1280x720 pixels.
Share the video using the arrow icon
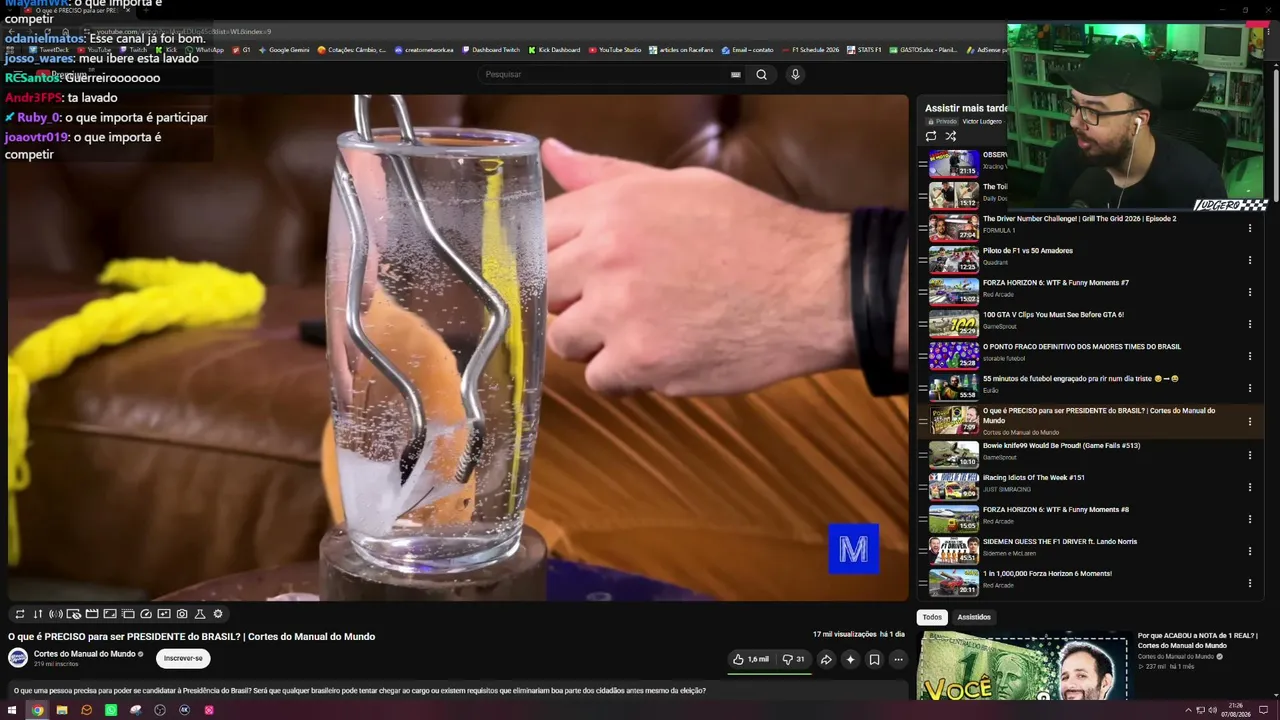tap(826, 659)
